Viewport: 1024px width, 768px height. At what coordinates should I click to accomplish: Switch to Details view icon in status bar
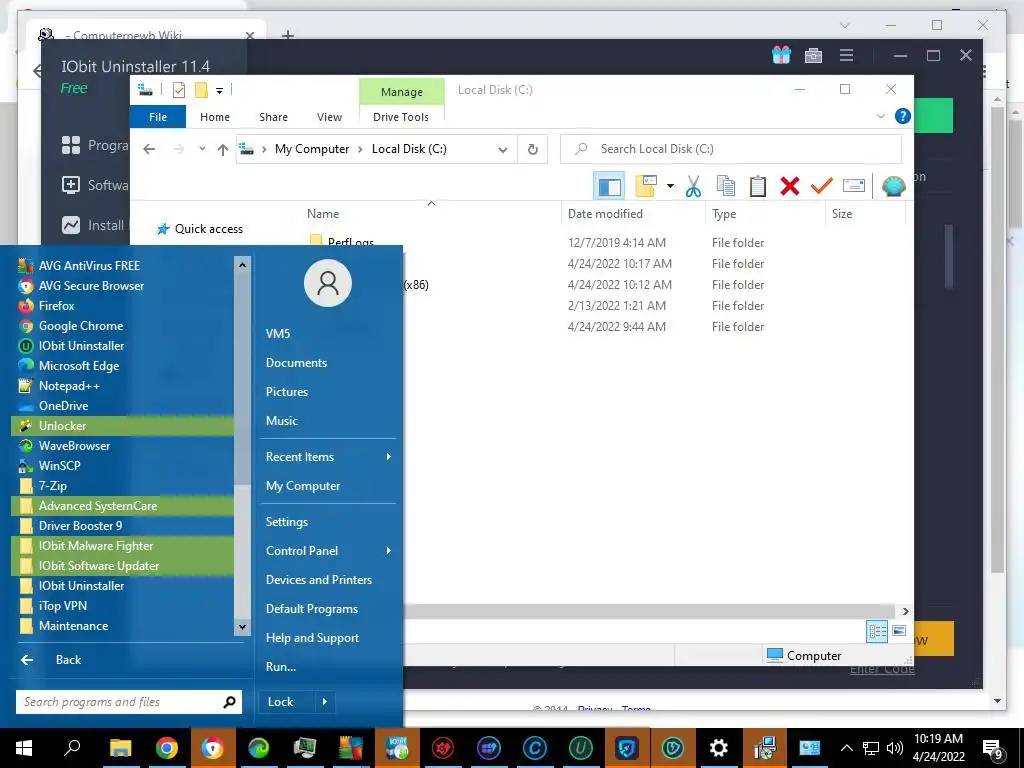point(877,631)
